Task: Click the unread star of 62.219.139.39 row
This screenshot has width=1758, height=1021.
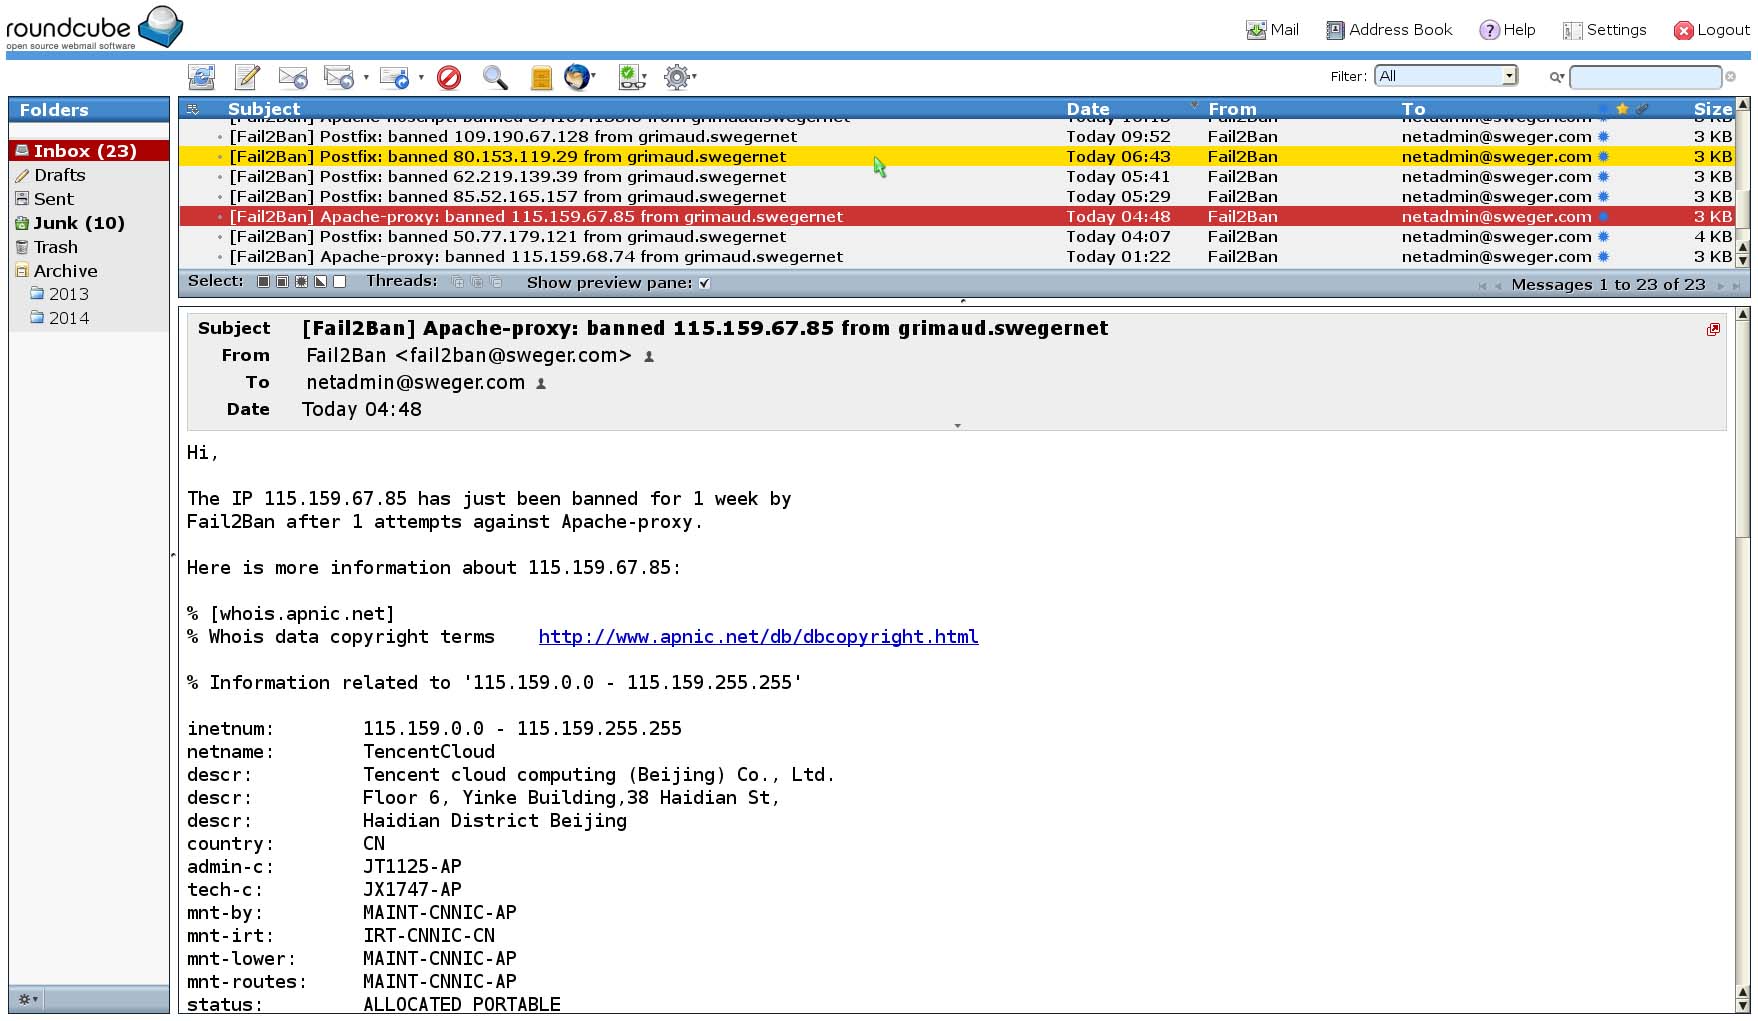Action: tap(1603, 177)
